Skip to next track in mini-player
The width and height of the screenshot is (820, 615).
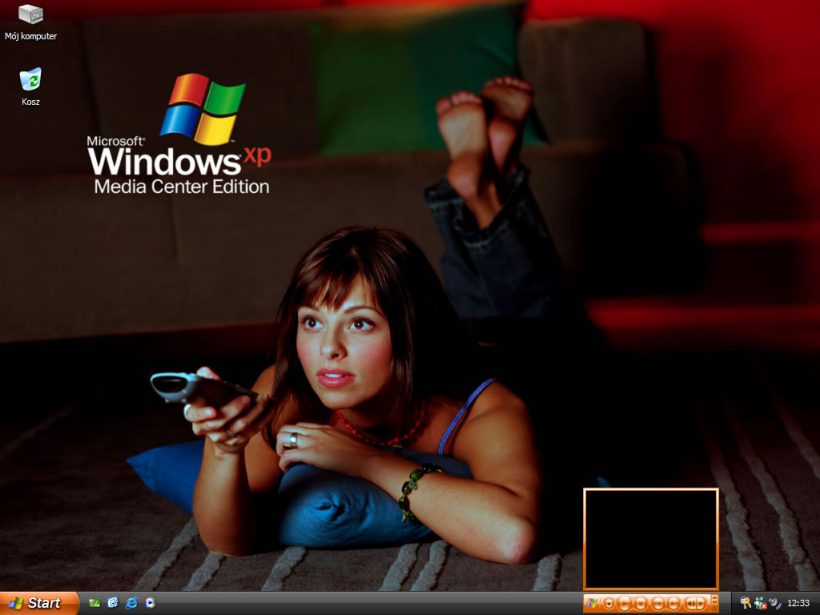click(673, 603)
